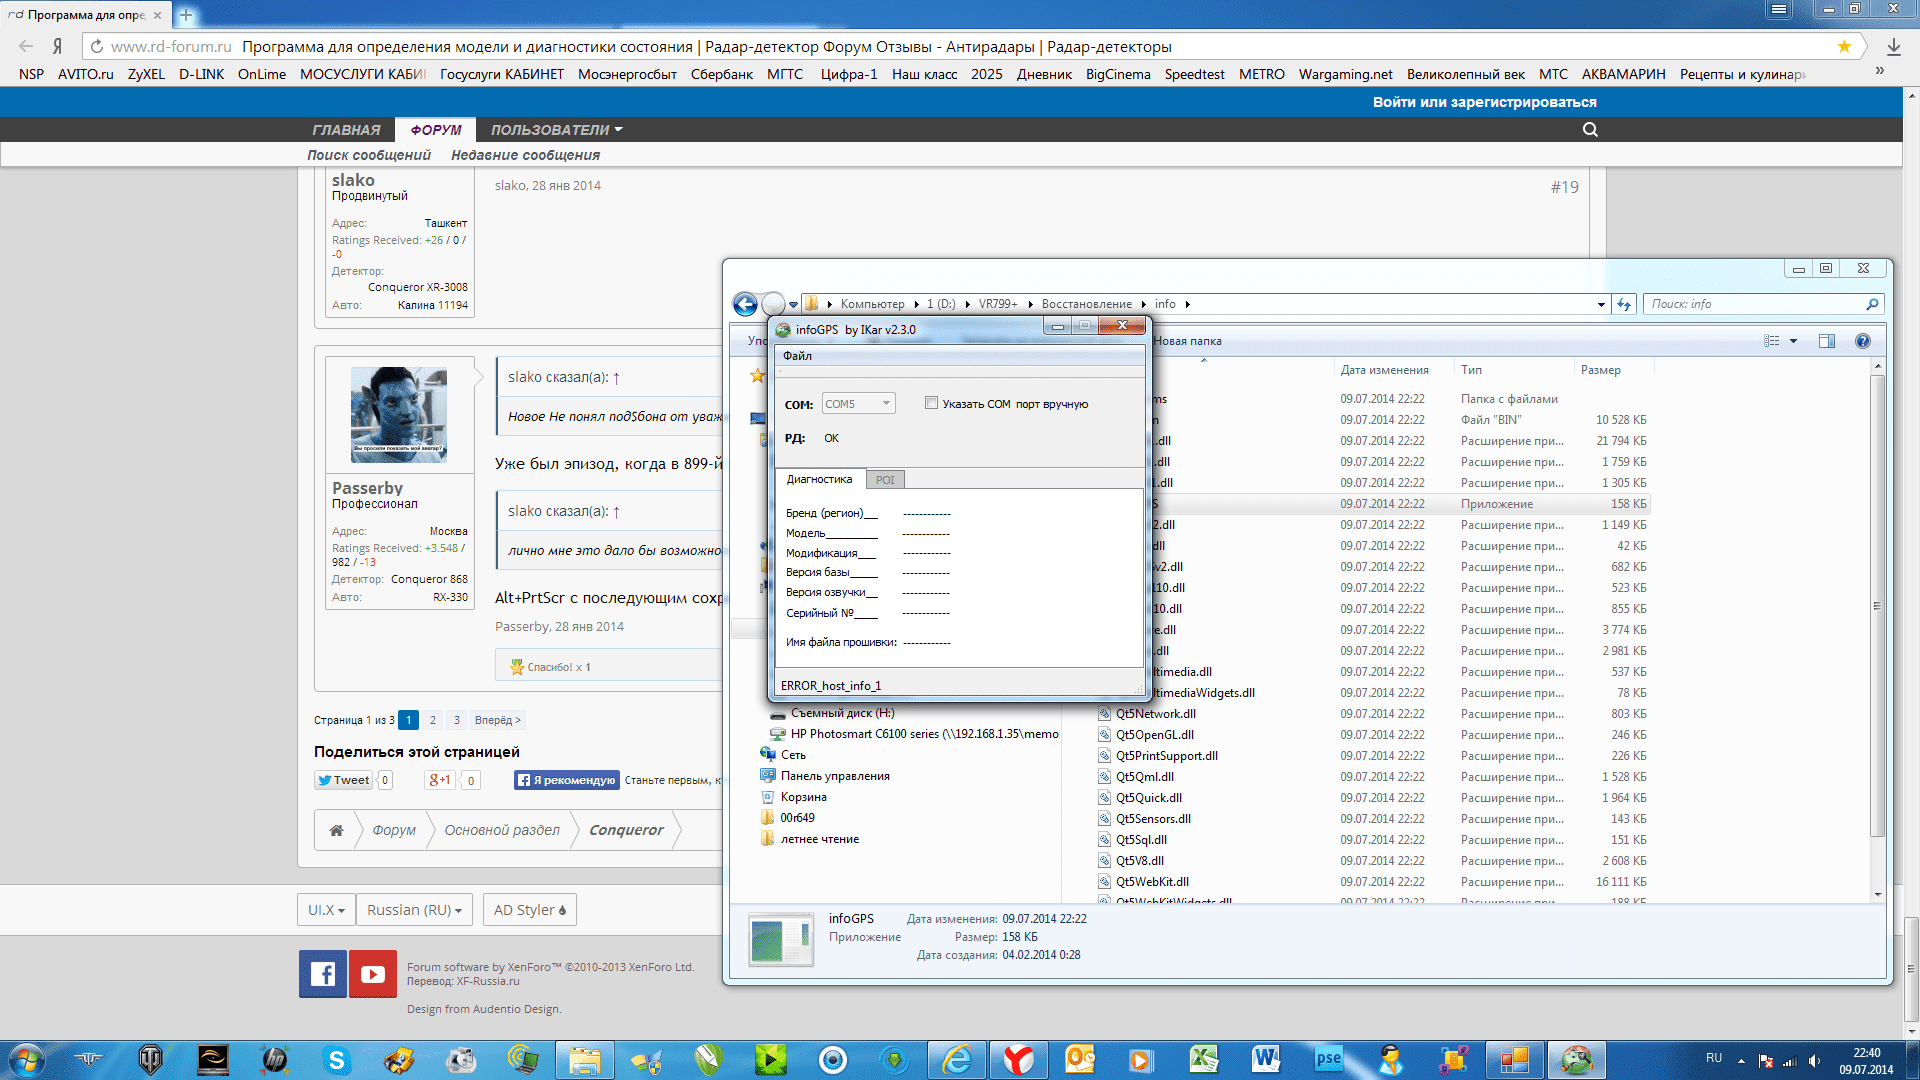This screenshot has height=1080, width=1920.
Task: Click the browser bookmark star icon
Action: (1844, 46)
